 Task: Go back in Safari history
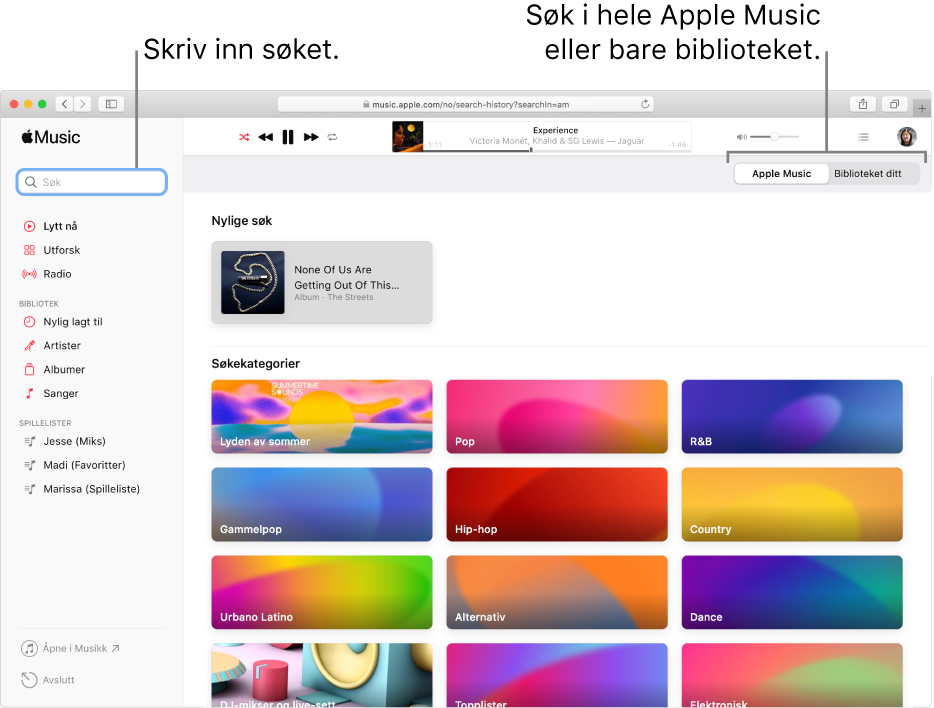click(65, 104)
